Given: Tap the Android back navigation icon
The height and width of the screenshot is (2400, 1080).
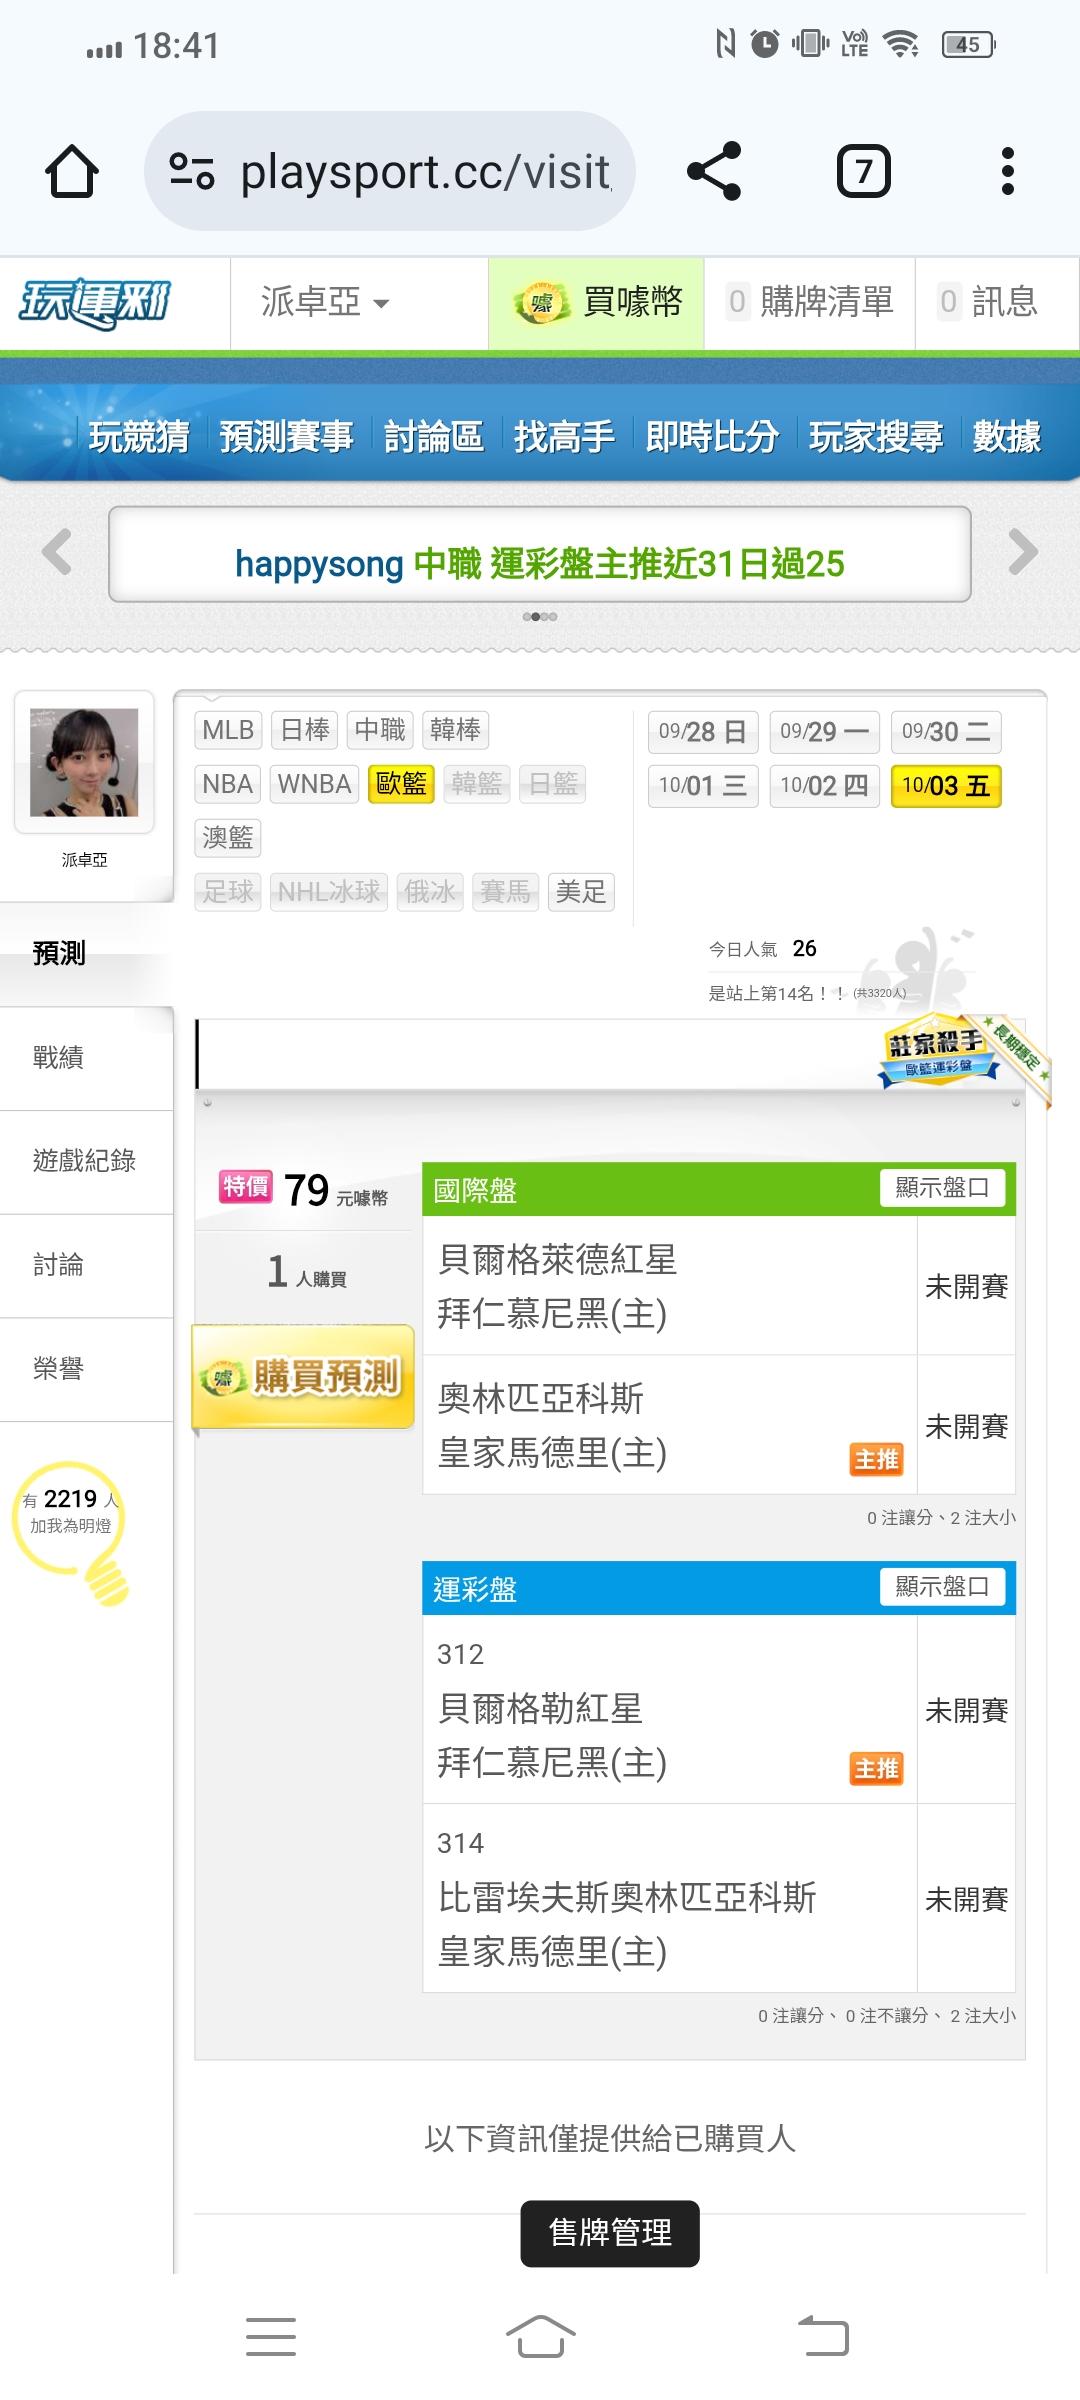Looking at the screenshot, I should click(x=823, y=2337).
